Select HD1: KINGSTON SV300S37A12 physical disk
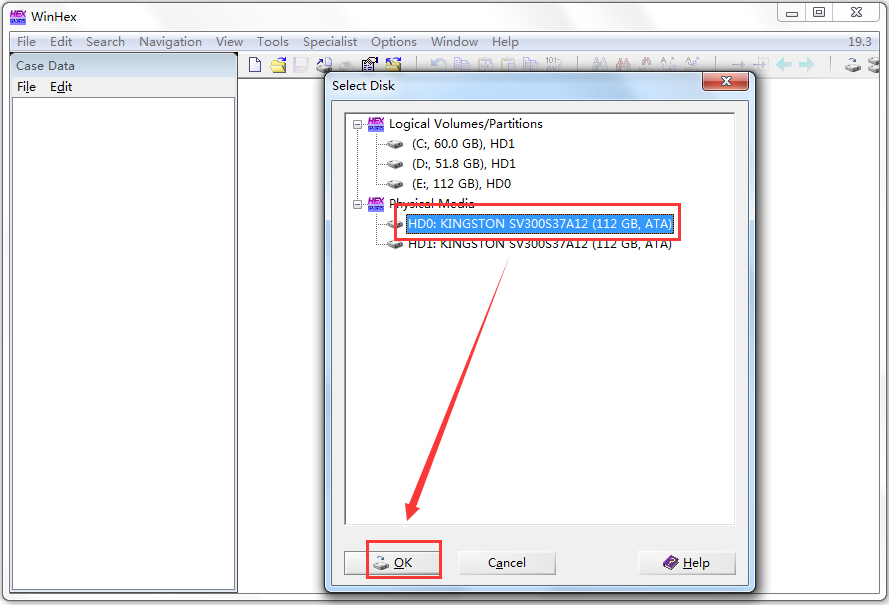 pos(540,244)
